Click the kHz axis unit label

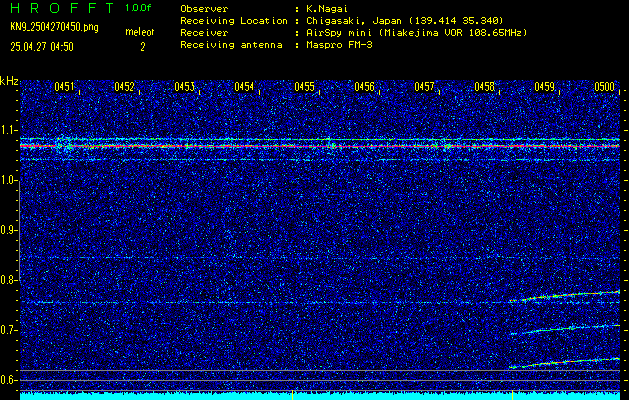click(x=9, y=81)
